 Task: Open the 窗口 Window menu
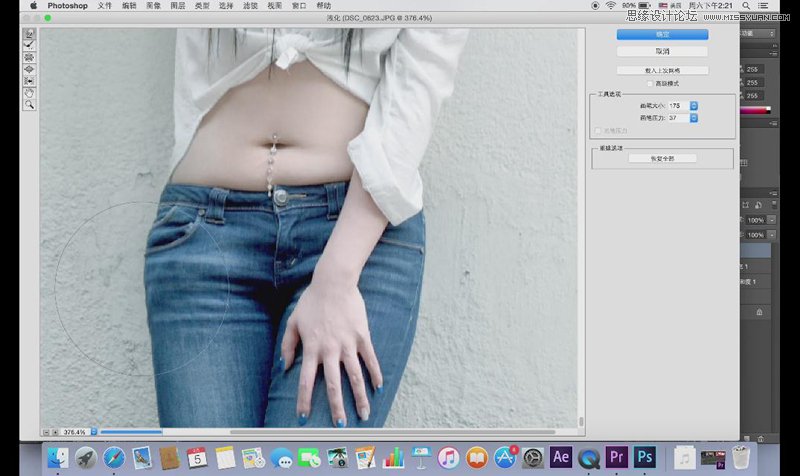click(299, 6)
